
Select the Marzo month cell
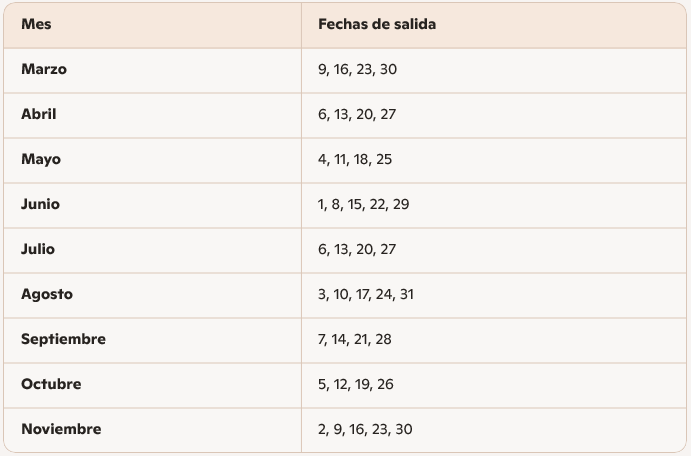pos(44,70)
